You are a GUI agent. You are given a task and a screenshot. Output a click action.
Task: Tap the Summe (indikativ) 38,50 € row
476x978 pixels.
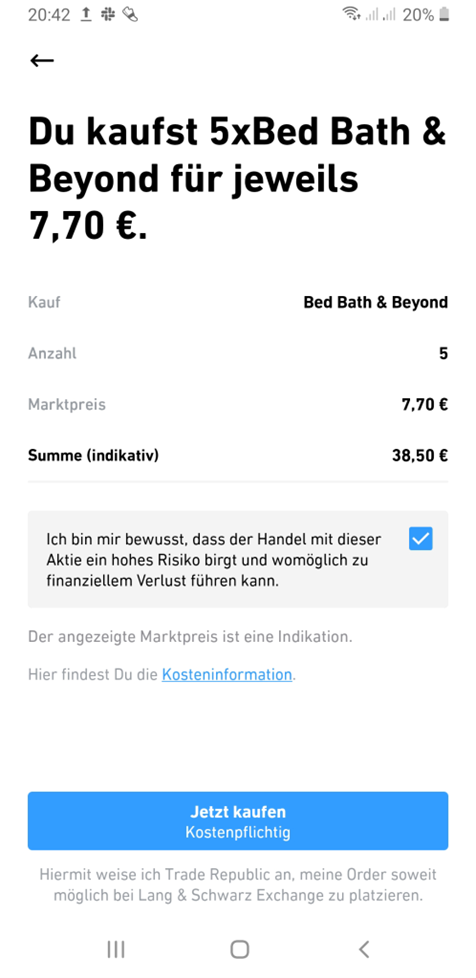tap(238, 456)
